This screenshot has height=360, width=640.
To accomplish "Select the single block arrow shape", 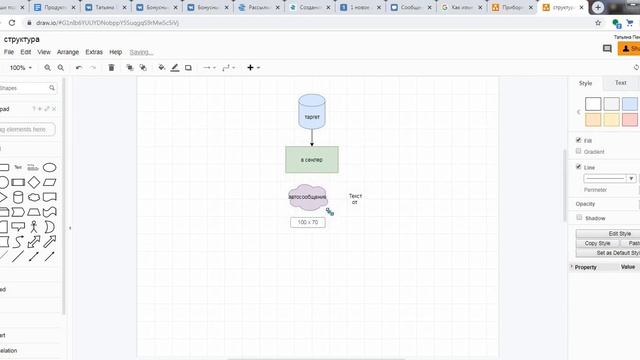I will pos(49,242).
